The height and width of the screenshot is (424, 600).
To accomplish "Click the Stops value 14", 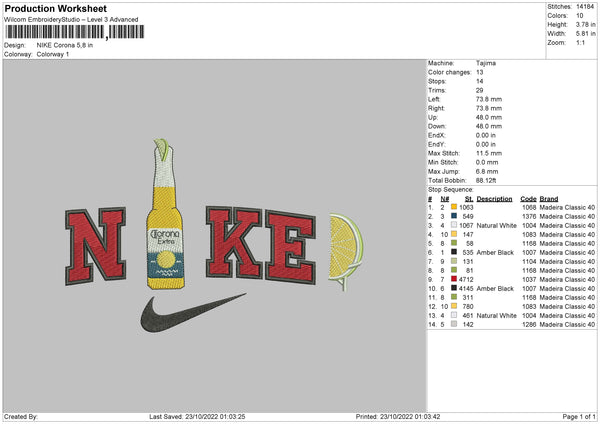I will (480, 81).
